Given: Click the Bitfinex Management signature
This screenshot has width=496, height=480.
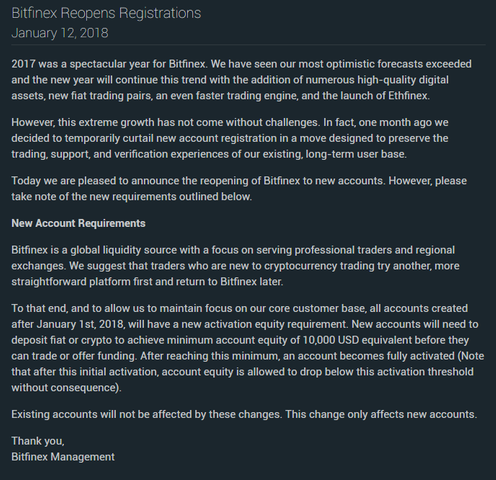Looking at the screenshot, I should click(63, 456).
